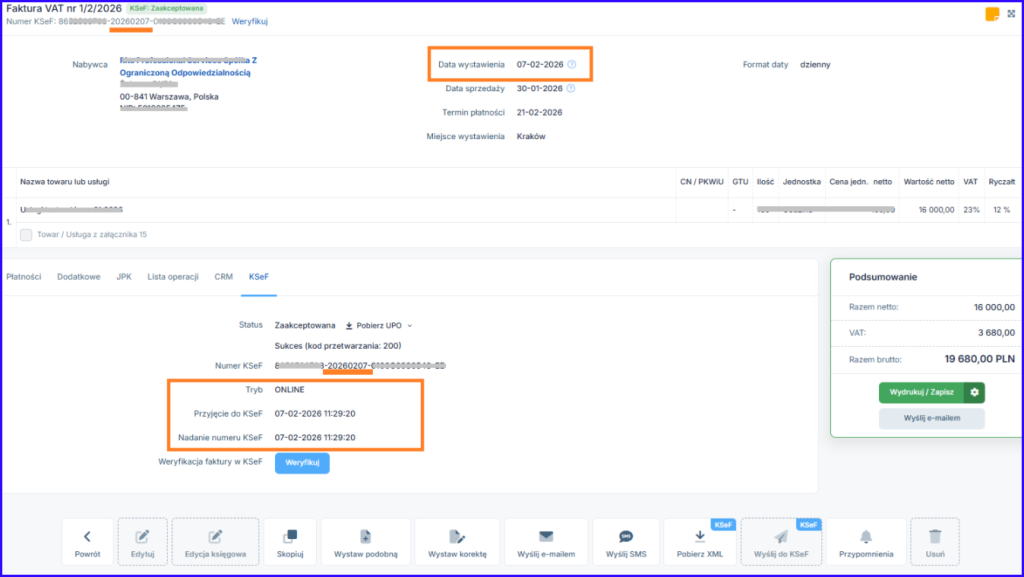Click the blue Weryfikuj button
The image size is (1024, 577).
(301, 463)
